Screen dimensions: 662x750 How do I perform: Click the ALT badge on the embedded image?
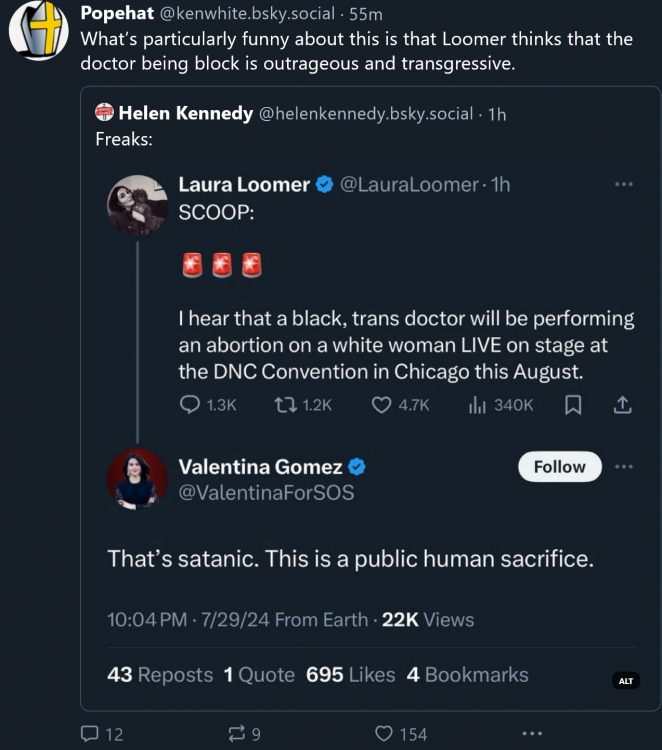coord(626,681)
